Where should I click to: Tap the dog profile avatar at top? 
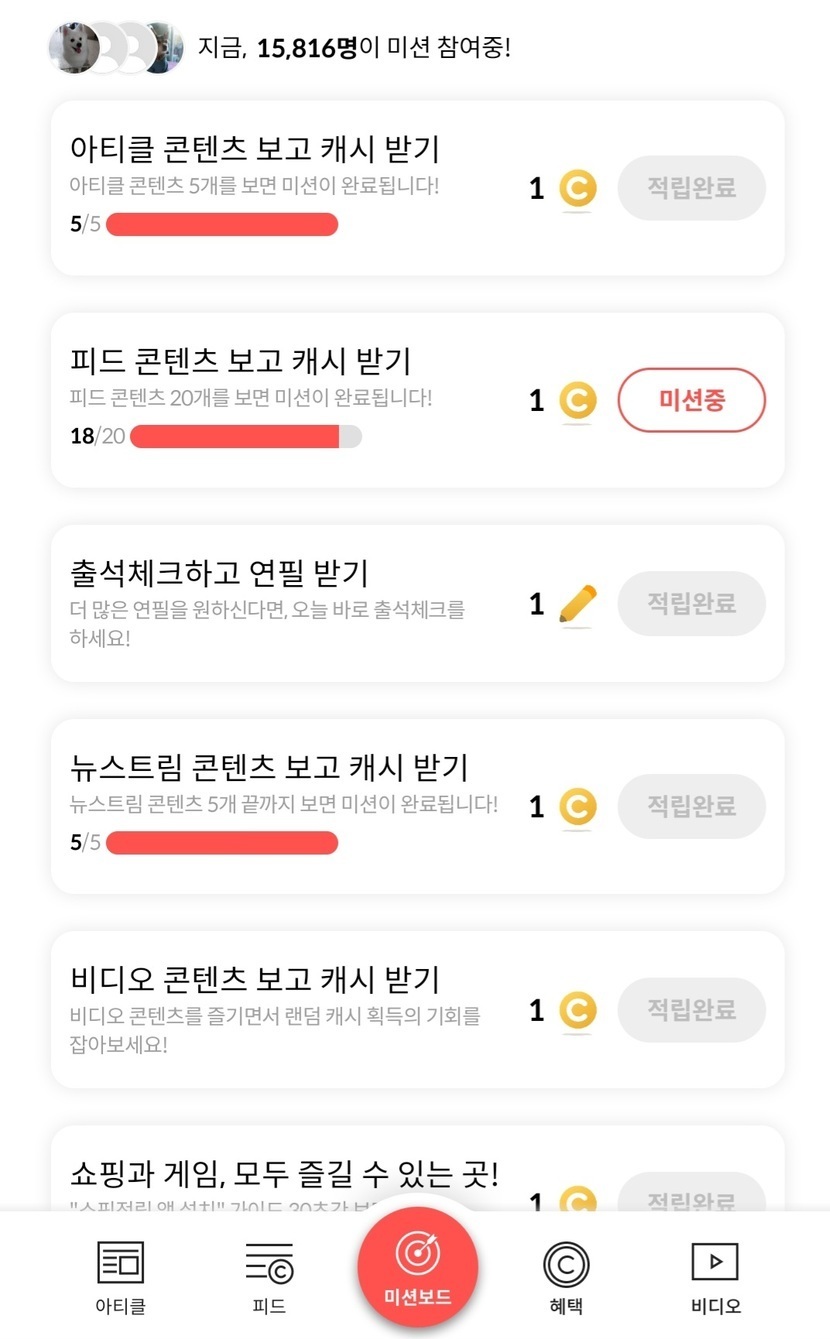tap(74, 47)
